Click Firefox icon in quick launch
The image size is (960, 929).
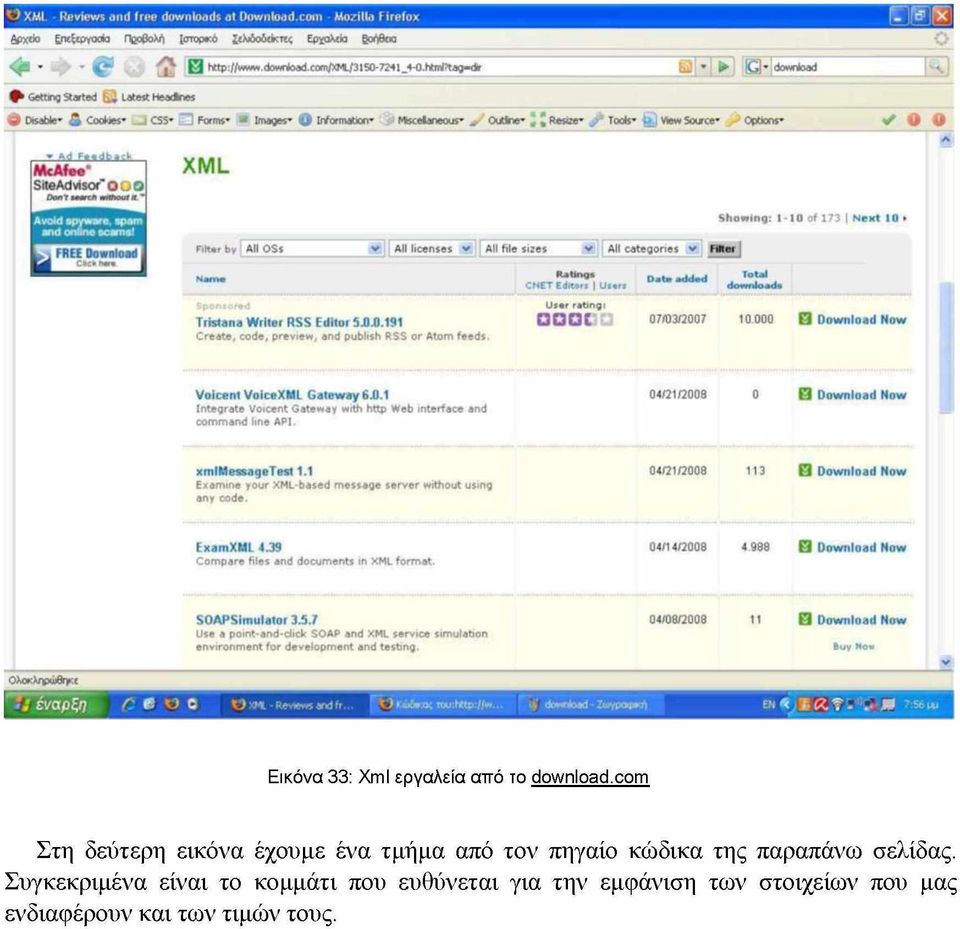171,704
